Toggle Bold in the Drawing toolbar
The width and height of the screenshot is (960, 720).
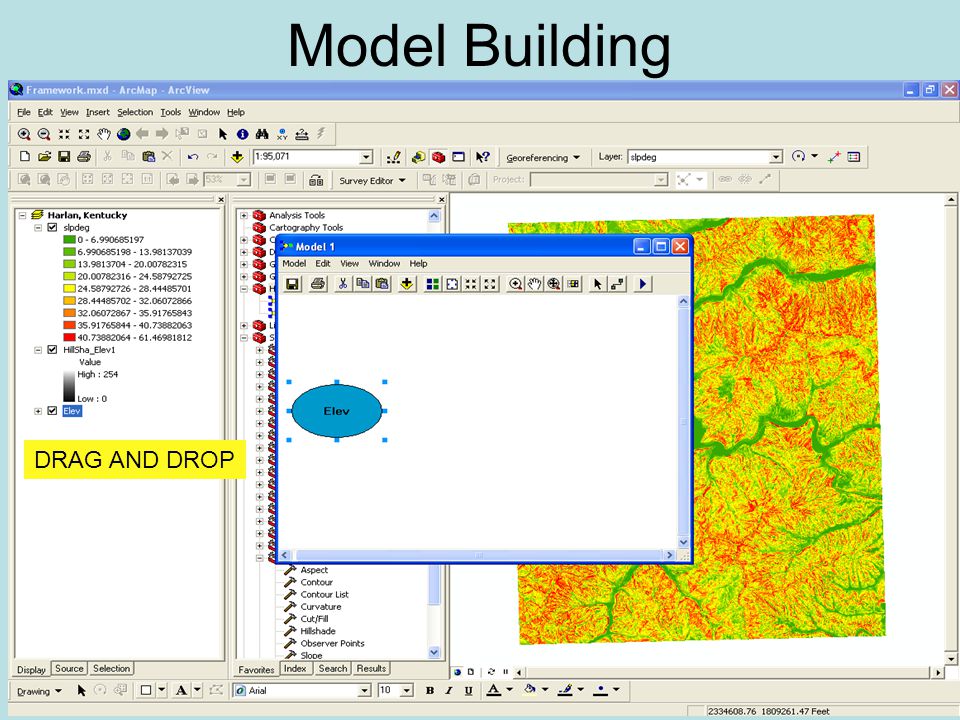click(x=430, y=691)
